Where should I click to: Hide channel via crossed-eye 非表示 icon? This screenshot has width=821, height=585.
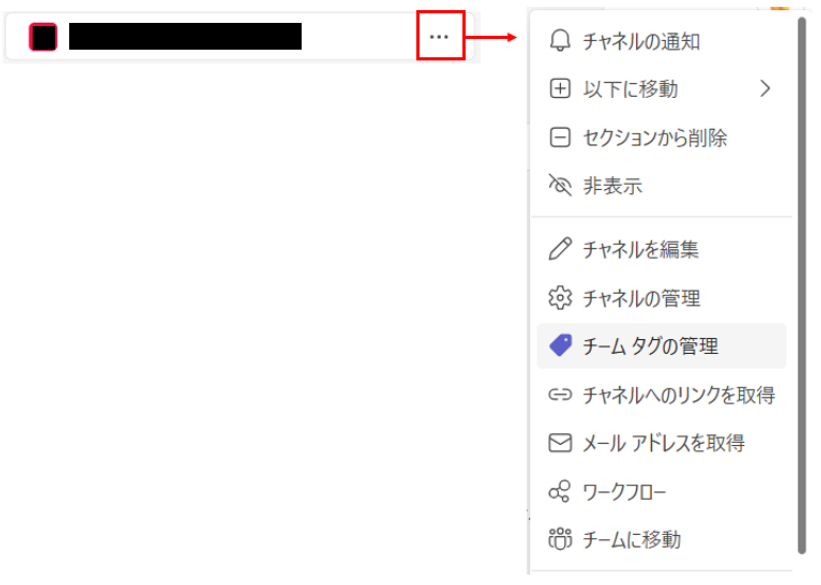(560, 185)
